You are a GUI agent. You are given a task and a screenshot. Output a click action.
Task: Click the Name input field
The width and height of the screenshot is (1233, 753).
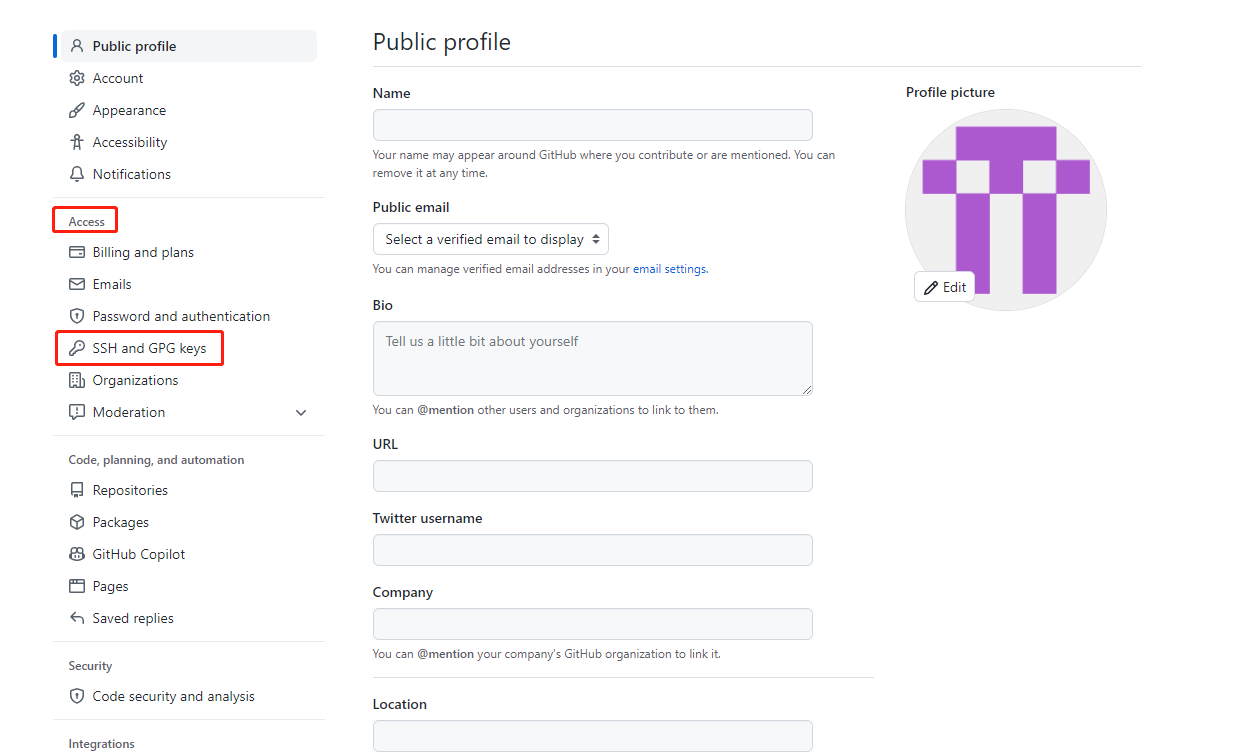pyautogui.click(x=593, y=125)
